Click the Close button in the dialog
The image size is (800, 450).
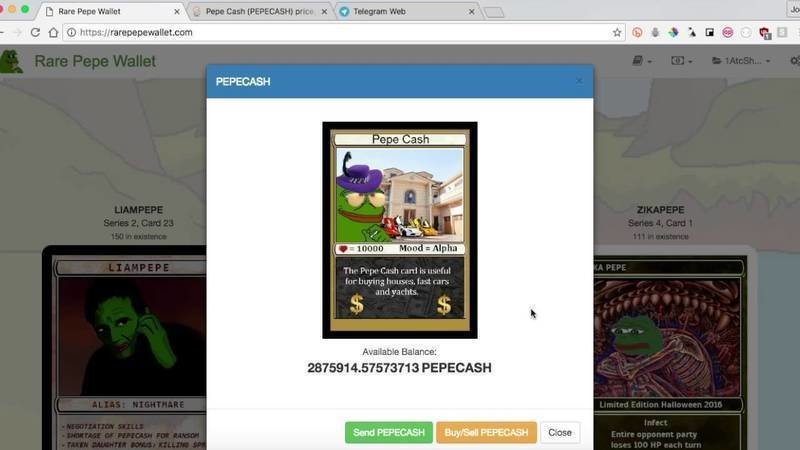point(560,432)
